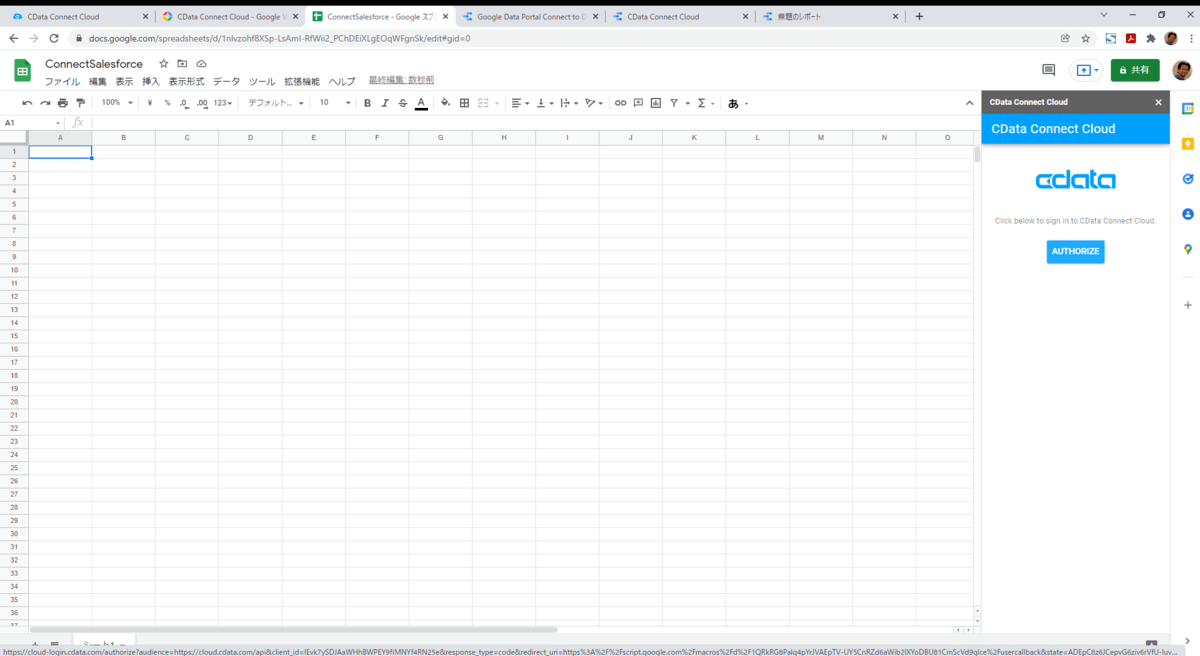This screenshot has height=656, width=1200.
Task: Open the ファイル menu
Action: pos(62,82)
